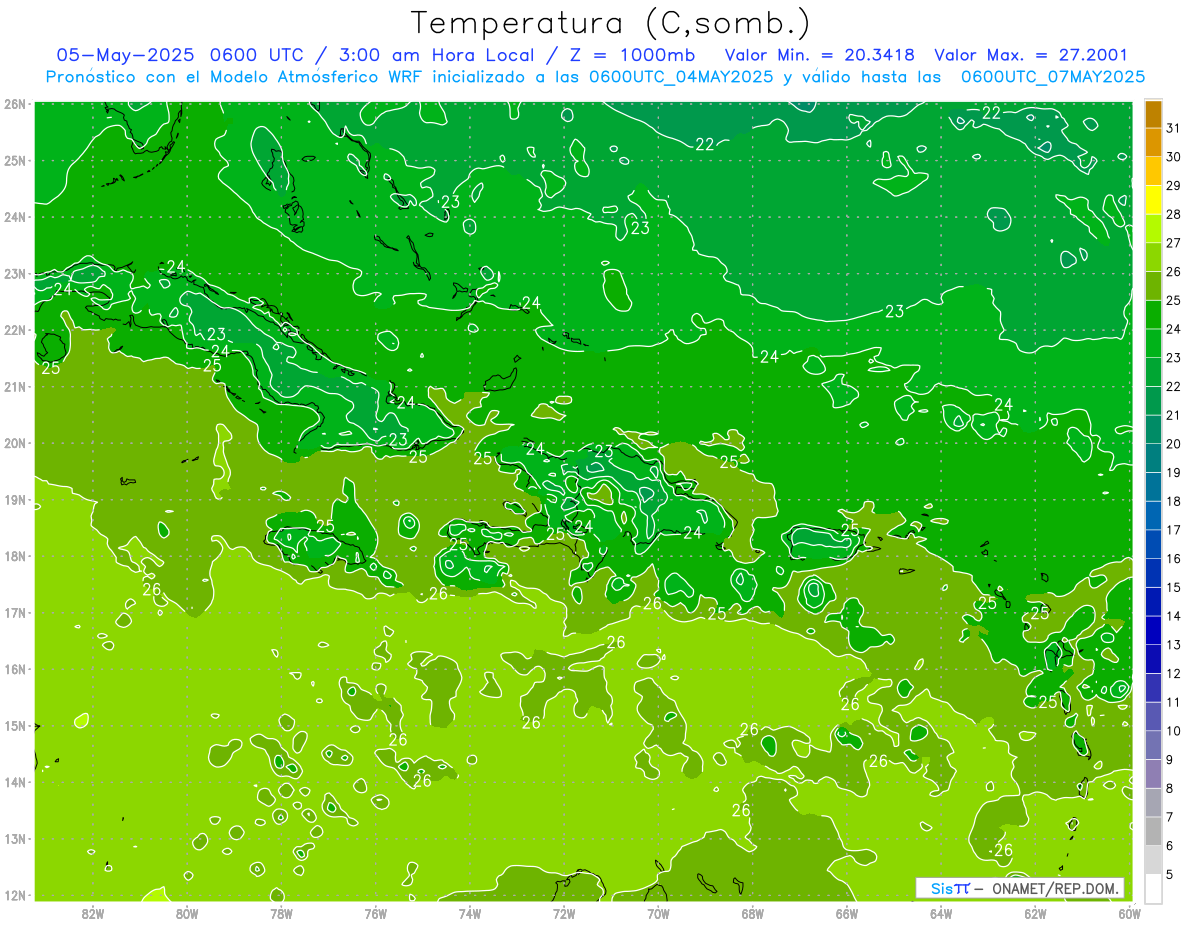
Task: Click the colorbar legend value 8
Action: point(1169,788)
